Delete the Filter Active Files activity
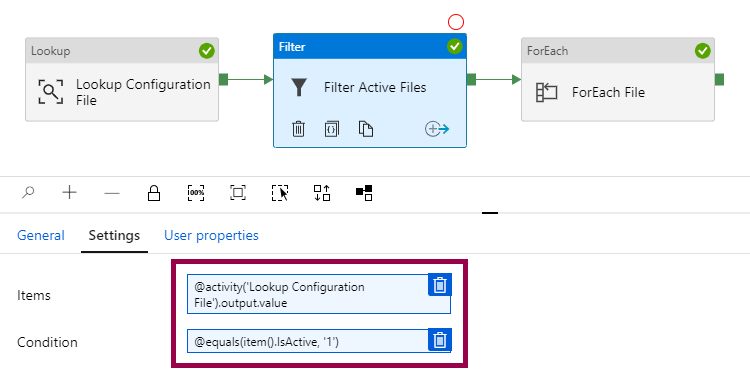750x380 pixels. click(298, 129)
